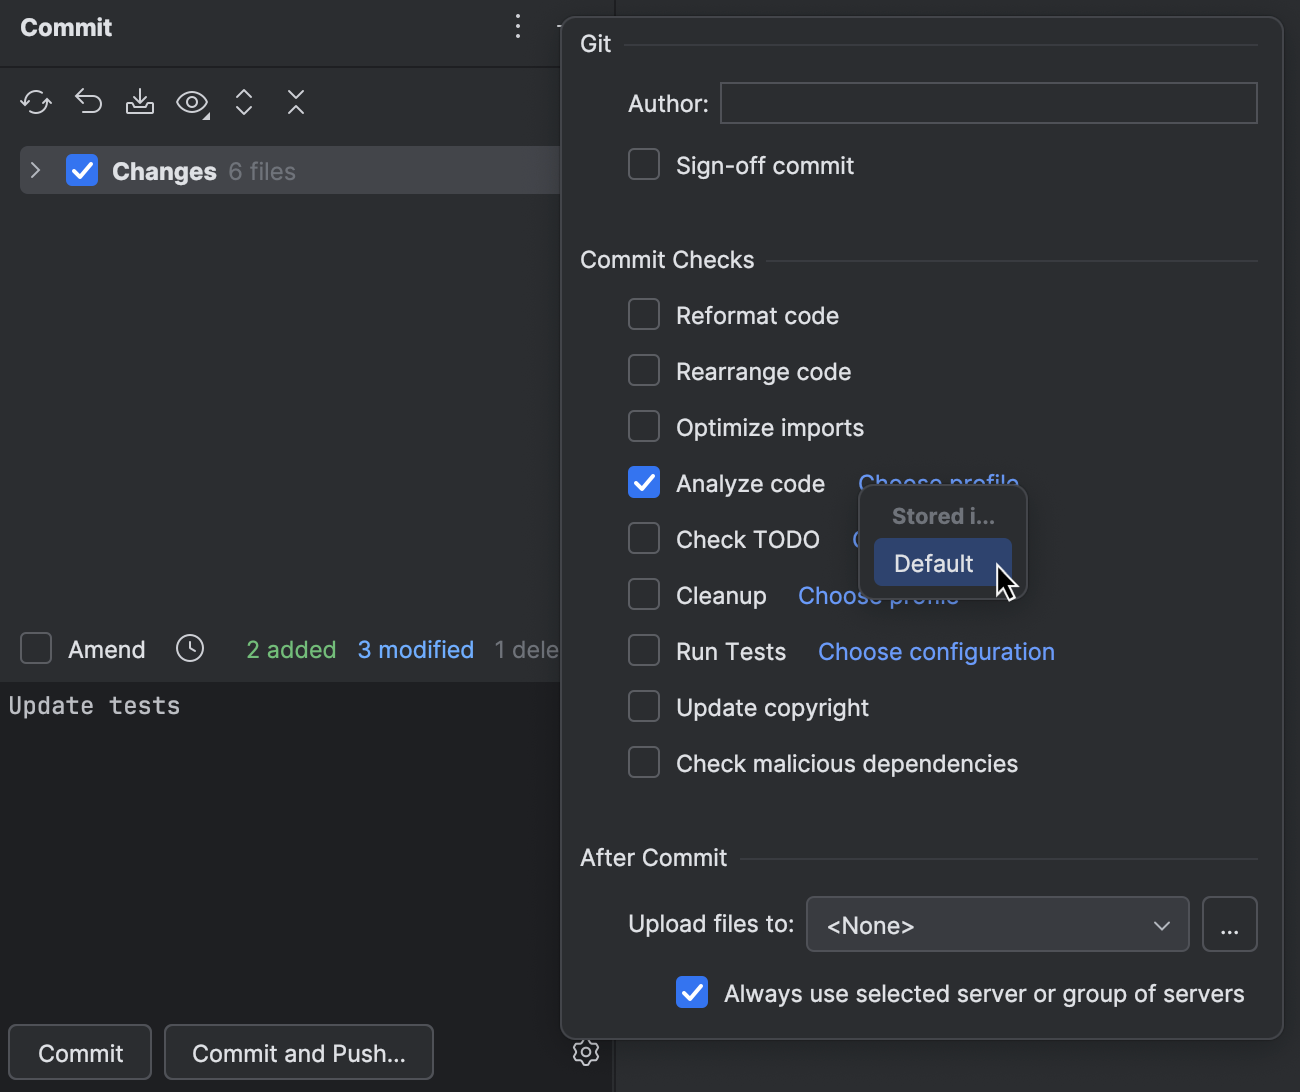
Task: Click the ellipsis button beside the upload dropdown
Action: pos(1229,925)
